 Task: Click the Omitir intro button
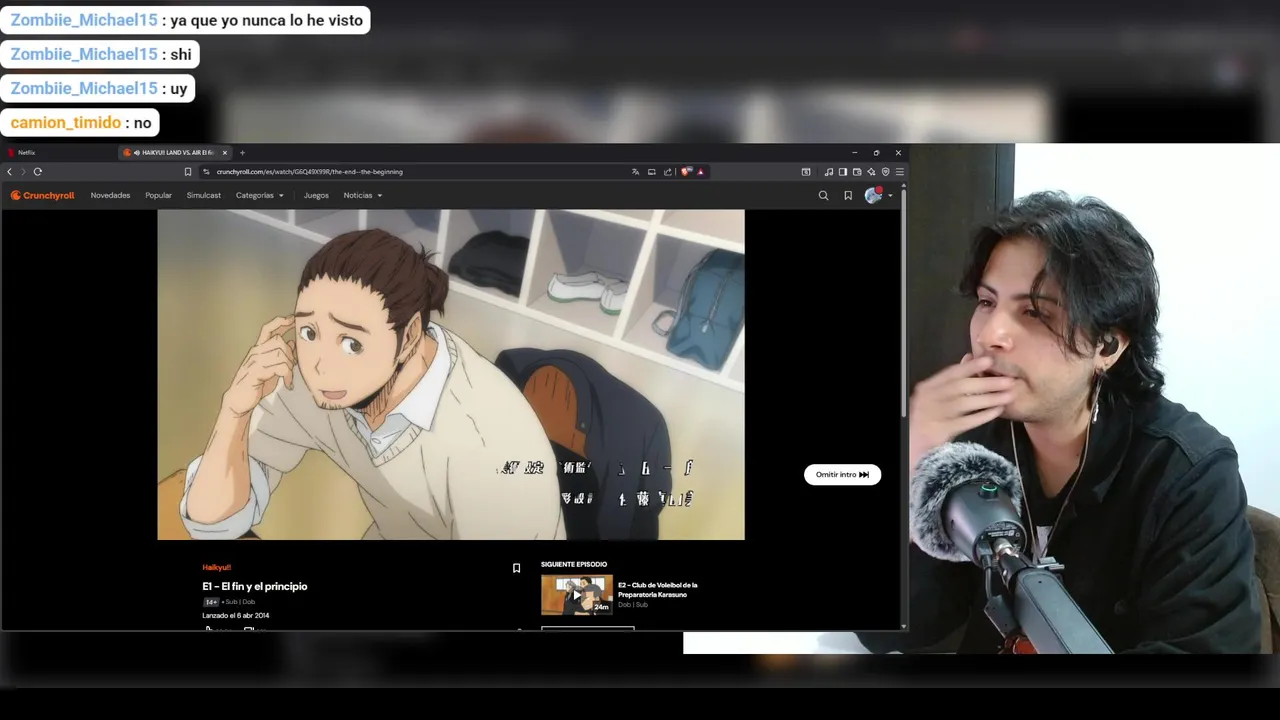point(842,475)
